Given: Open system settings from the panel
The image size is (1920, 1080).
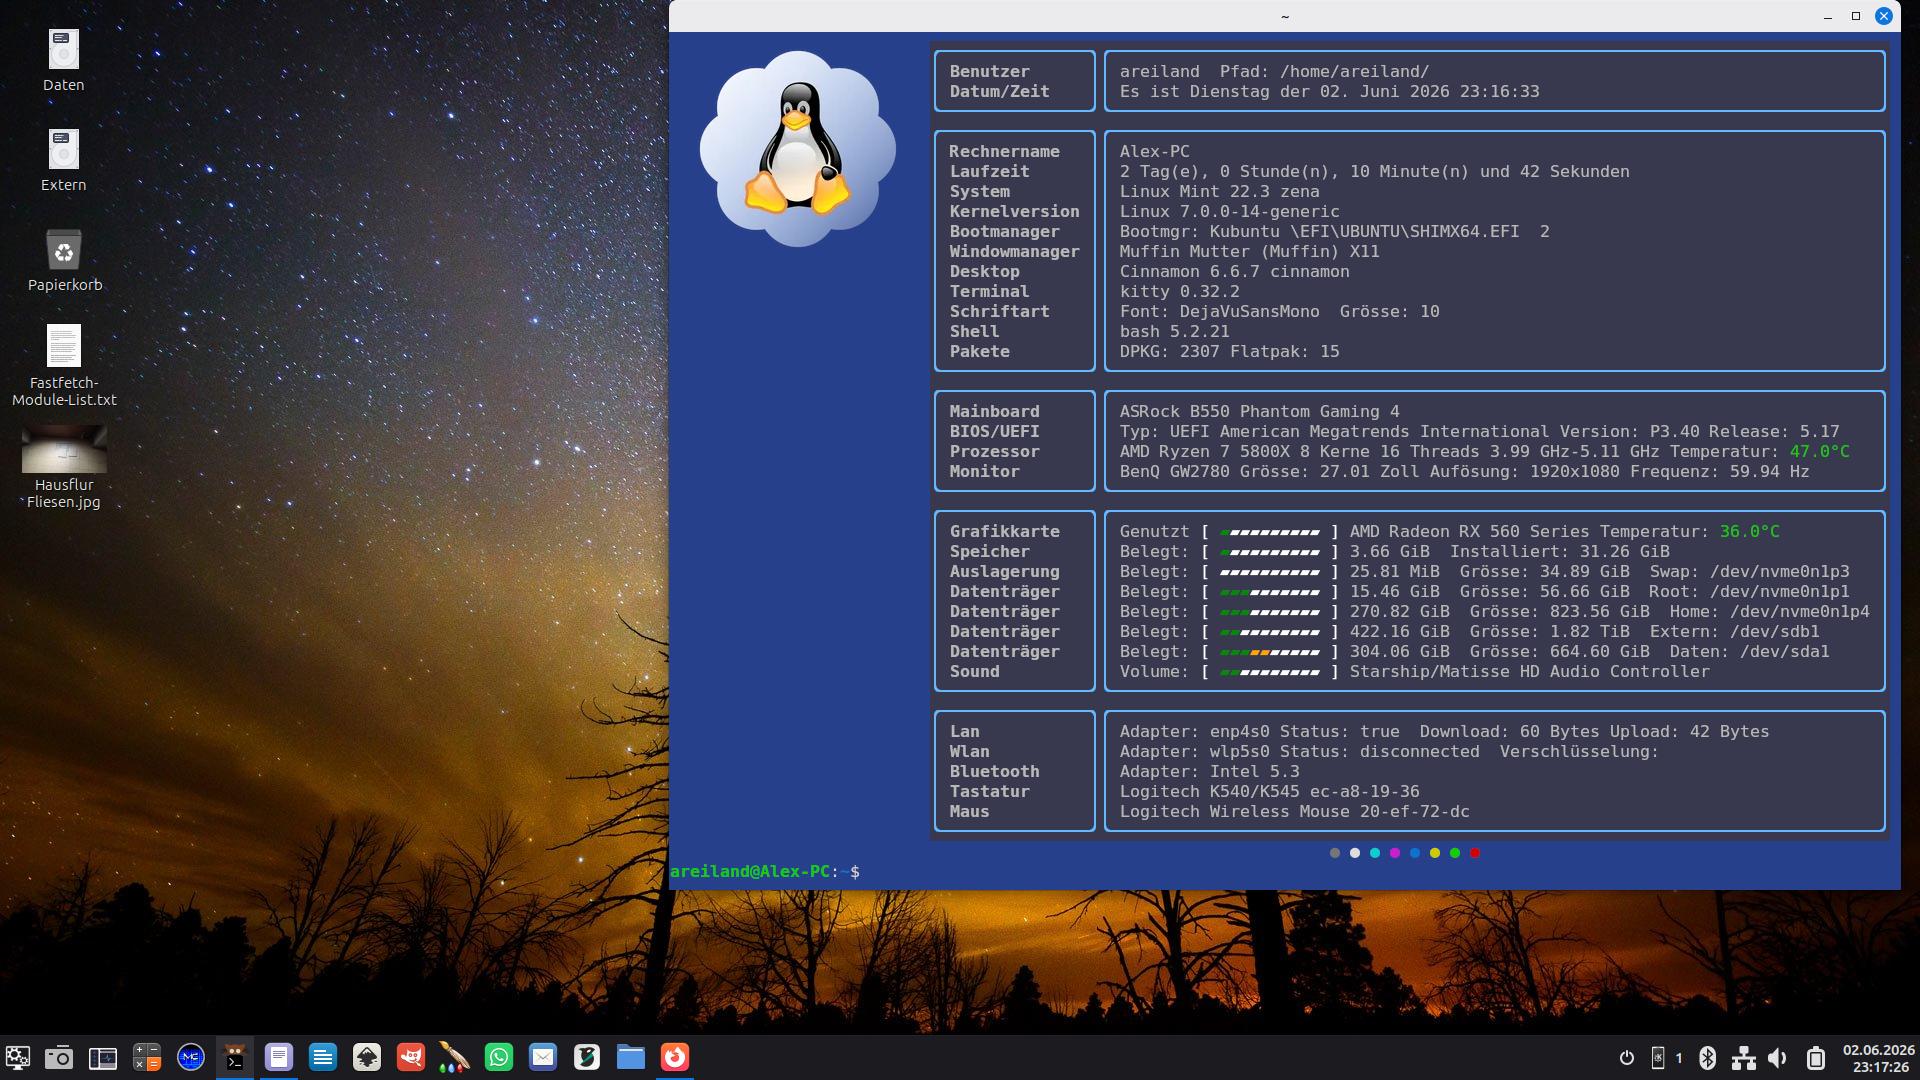Looking at the screenshot, I should tap(18, 1057).
